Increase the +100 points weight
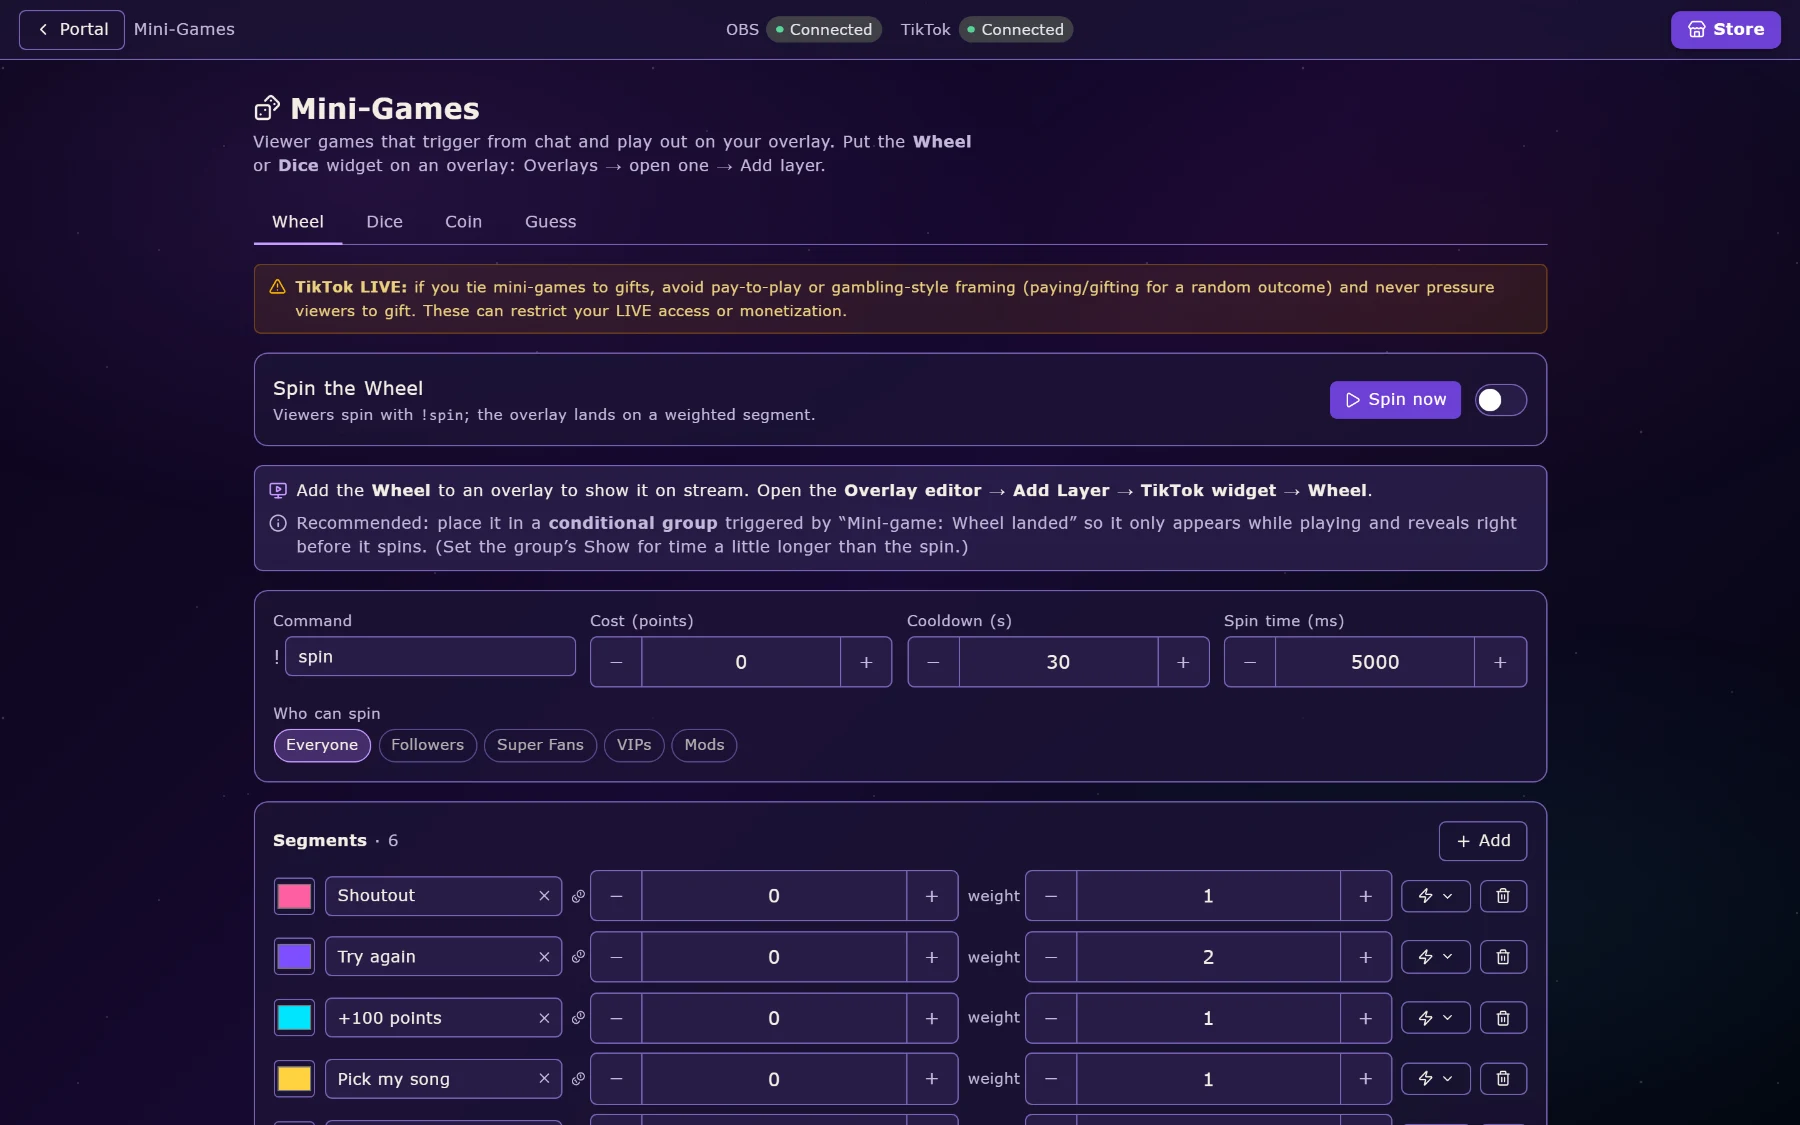 (1365, 1018)
